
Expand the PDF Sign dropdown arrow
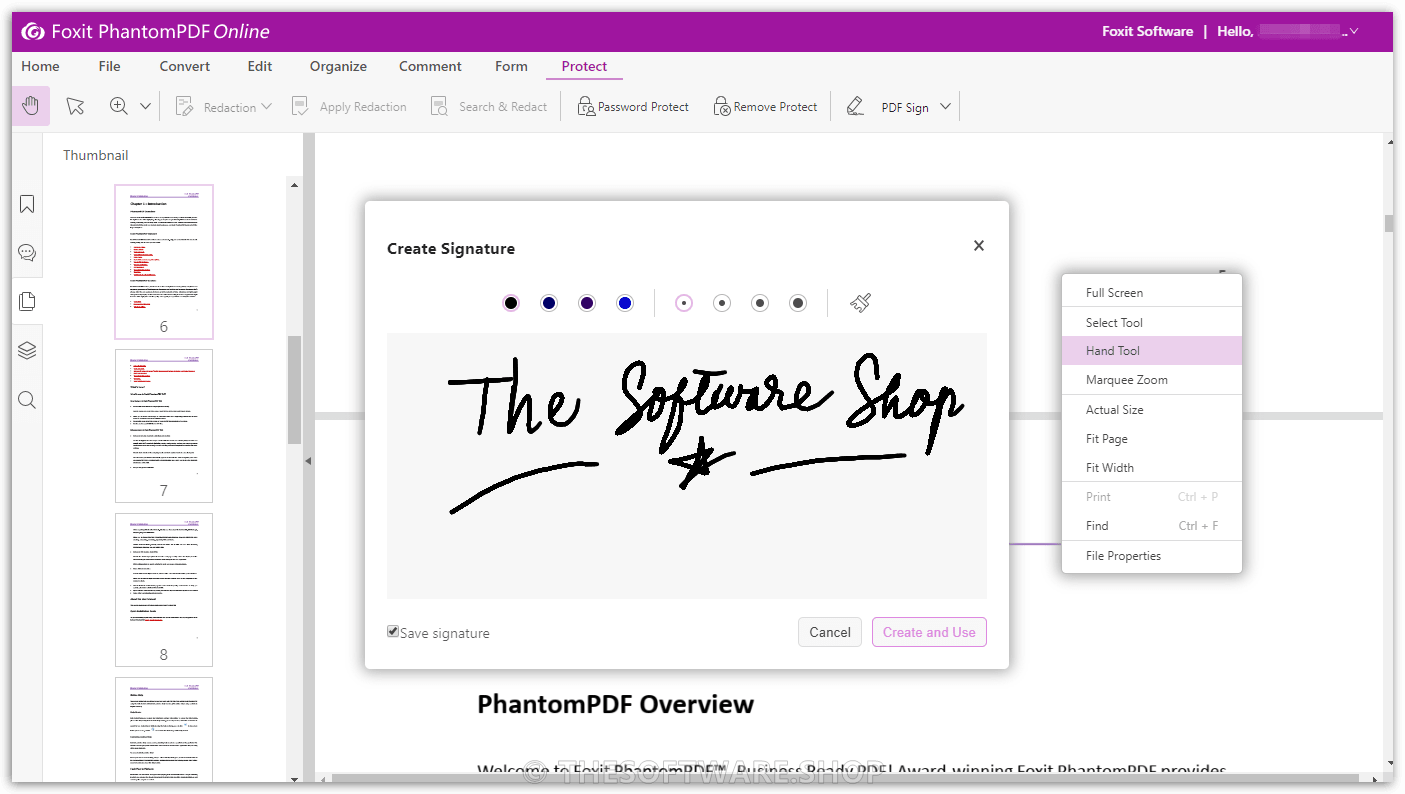click(945, 106)
